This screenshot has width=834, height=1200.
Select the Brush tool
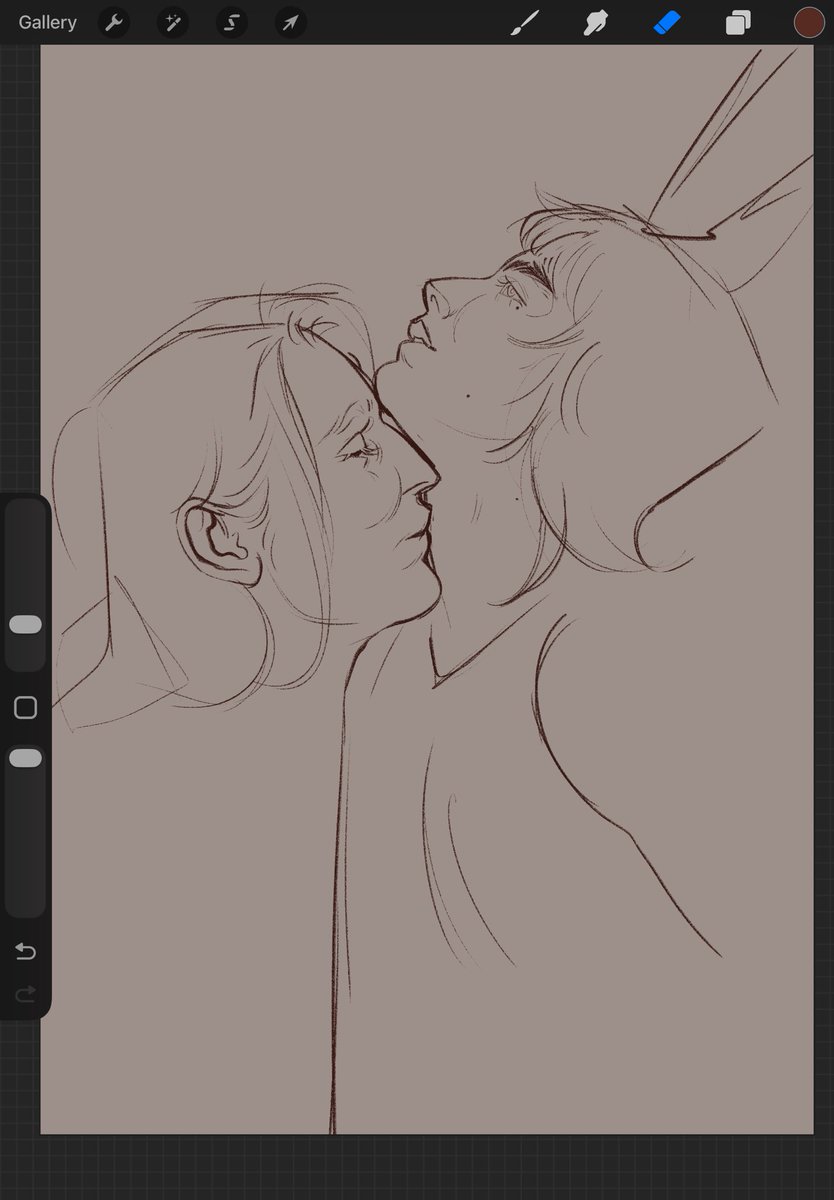click(x=525, y=22)
